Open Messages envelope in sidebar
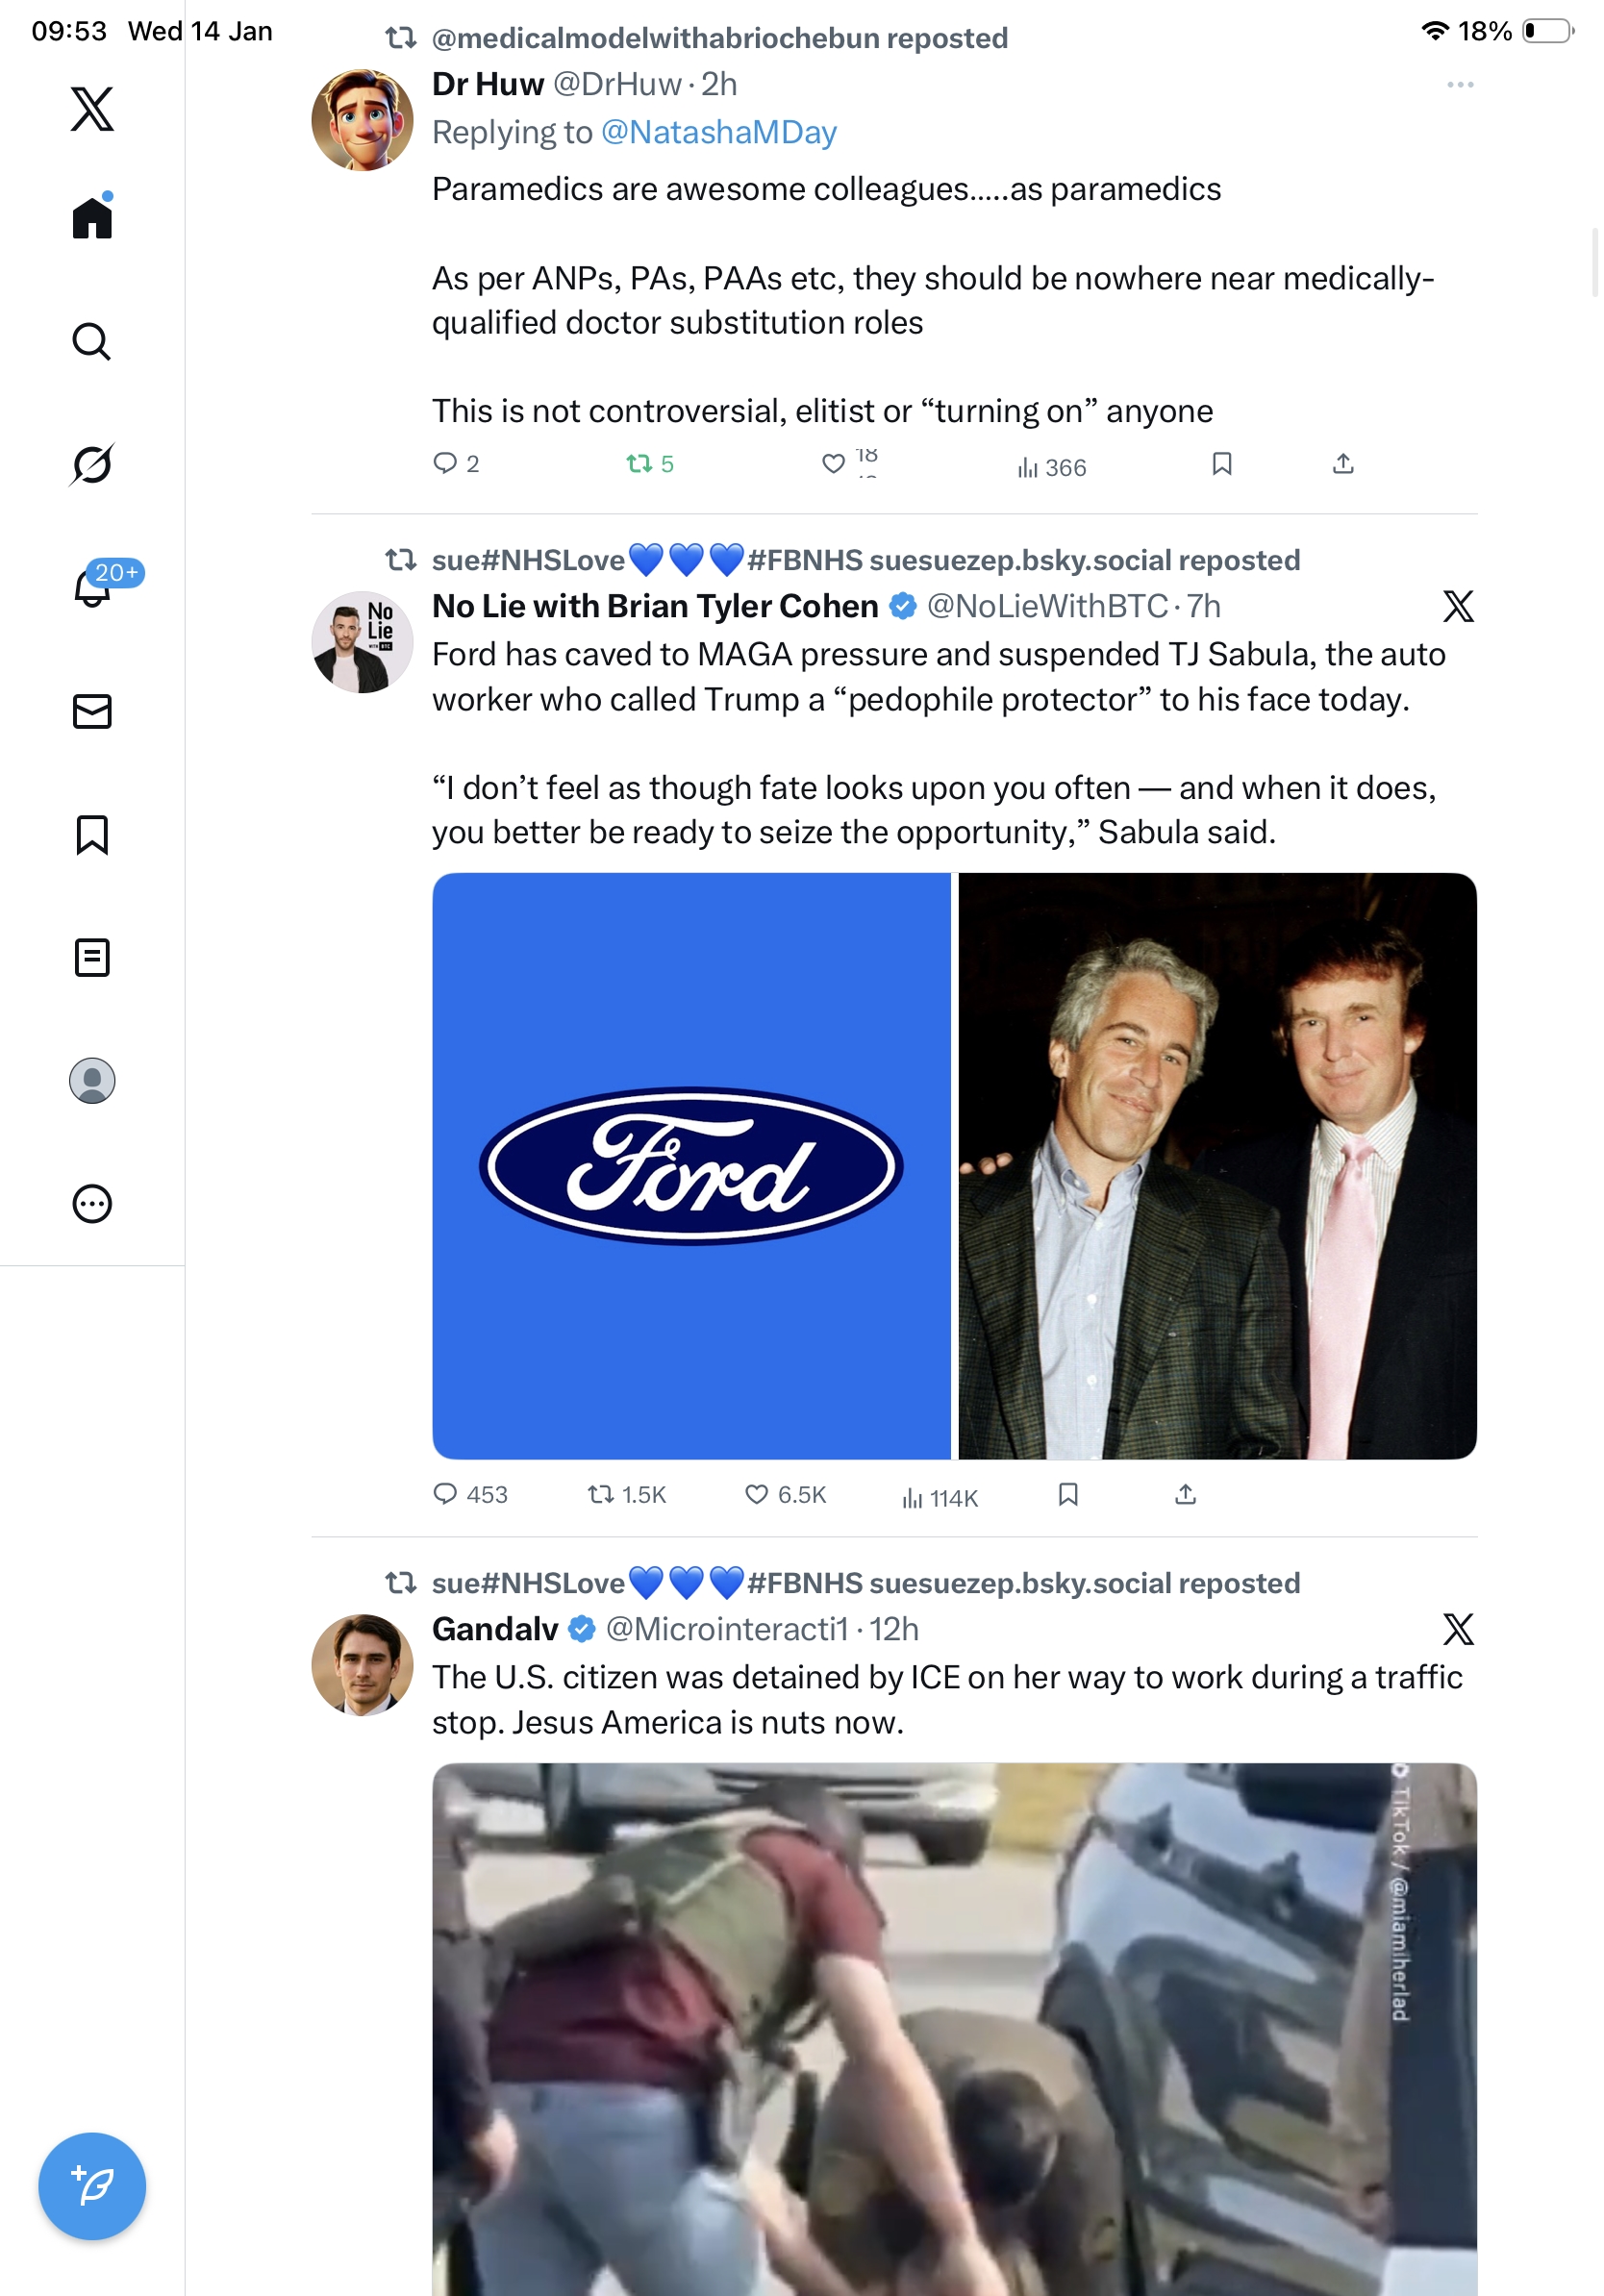 (x=92, y=711)
